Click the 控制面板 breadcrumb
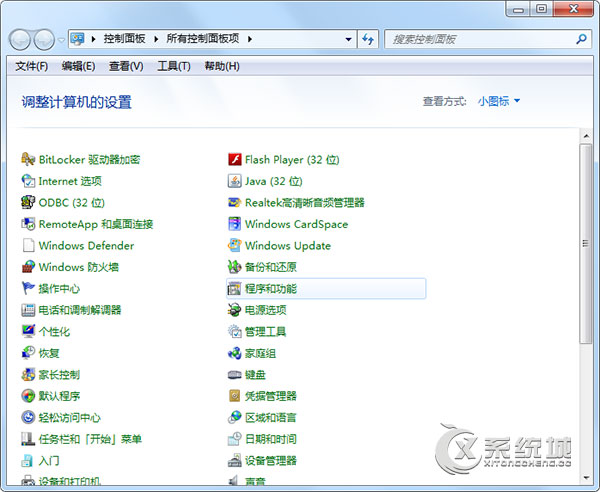 pos(124,39)
